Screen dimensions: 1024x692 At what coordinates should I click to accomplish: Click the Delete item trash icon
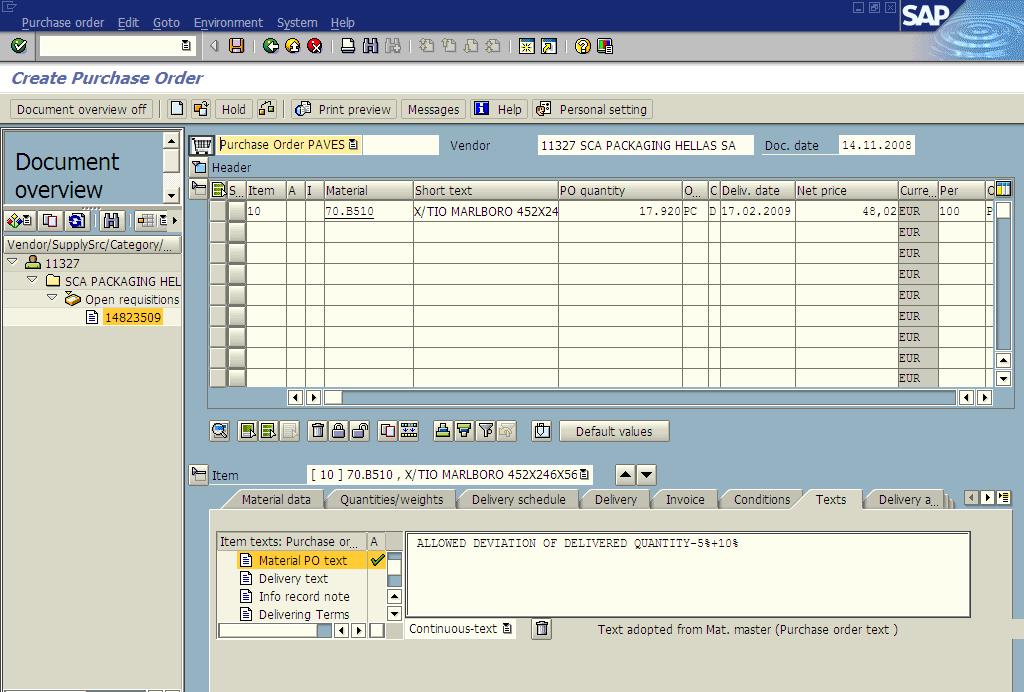pyautogui.click(x=317, y=430)
